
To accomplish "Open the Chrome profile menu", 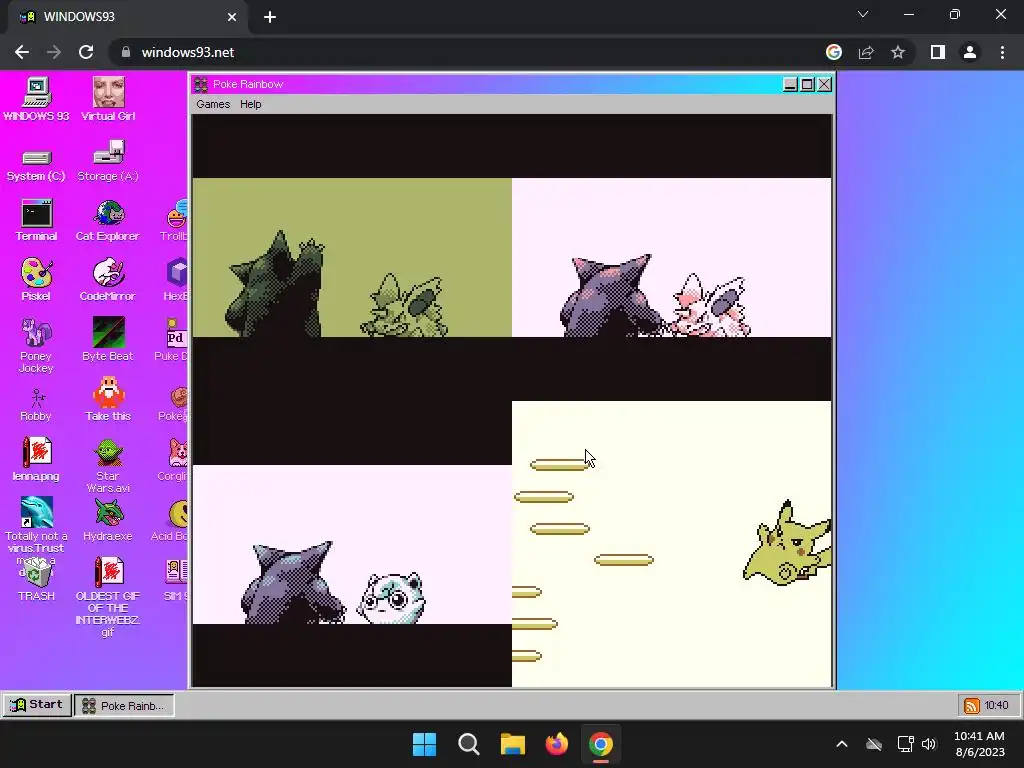I will (970, 52).
